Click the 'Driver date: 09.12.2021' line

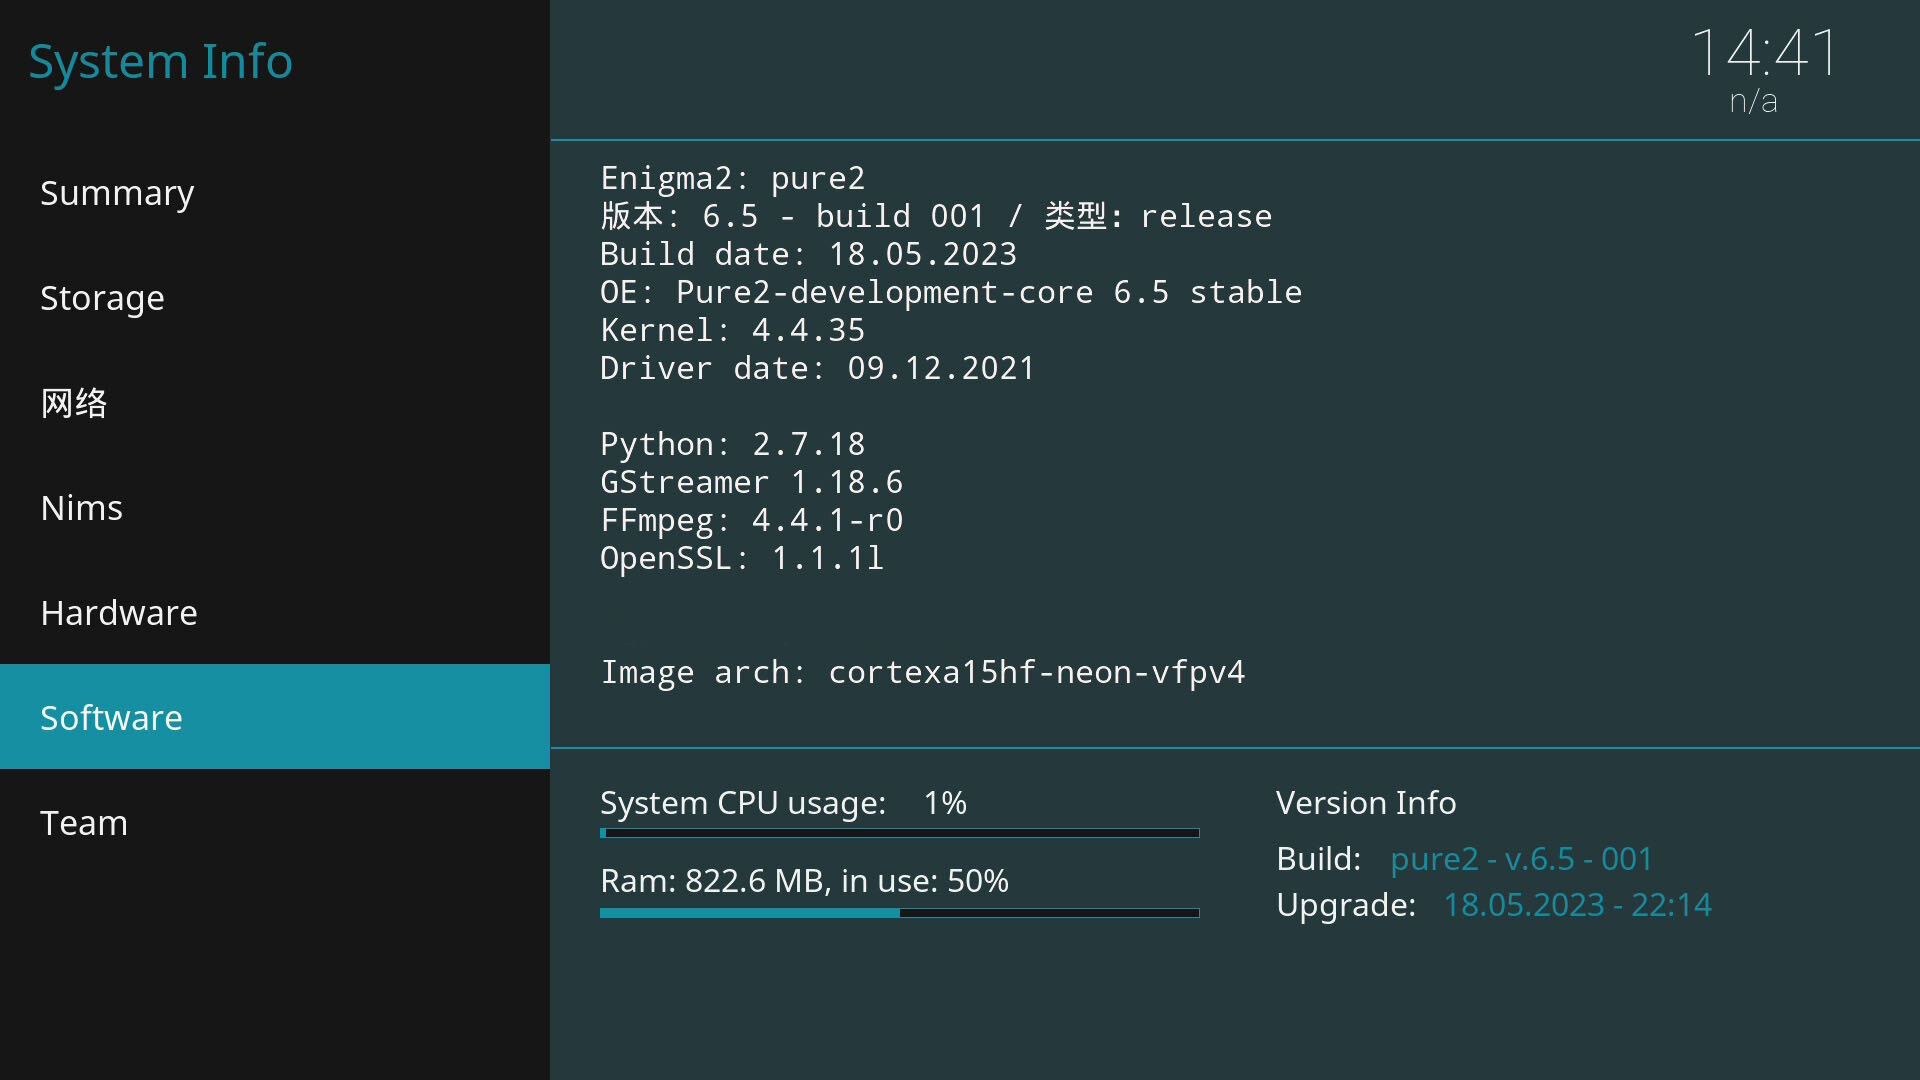coord(817,368)
